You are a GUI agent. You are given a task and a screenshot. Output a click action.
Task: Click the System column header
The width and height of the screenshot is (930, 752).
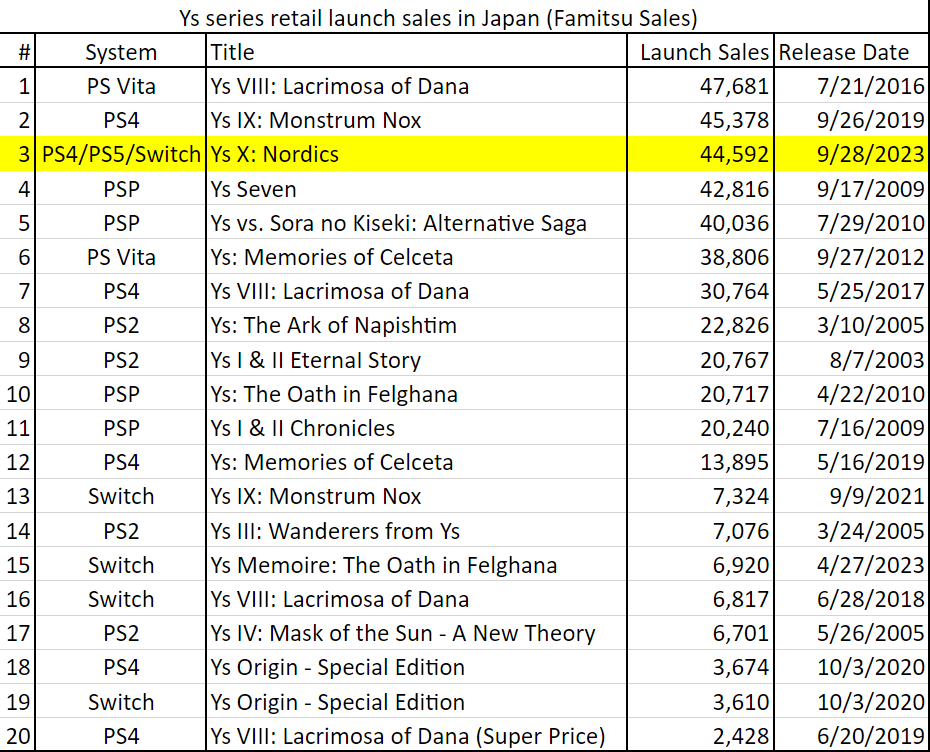click(x=121, y=52)
